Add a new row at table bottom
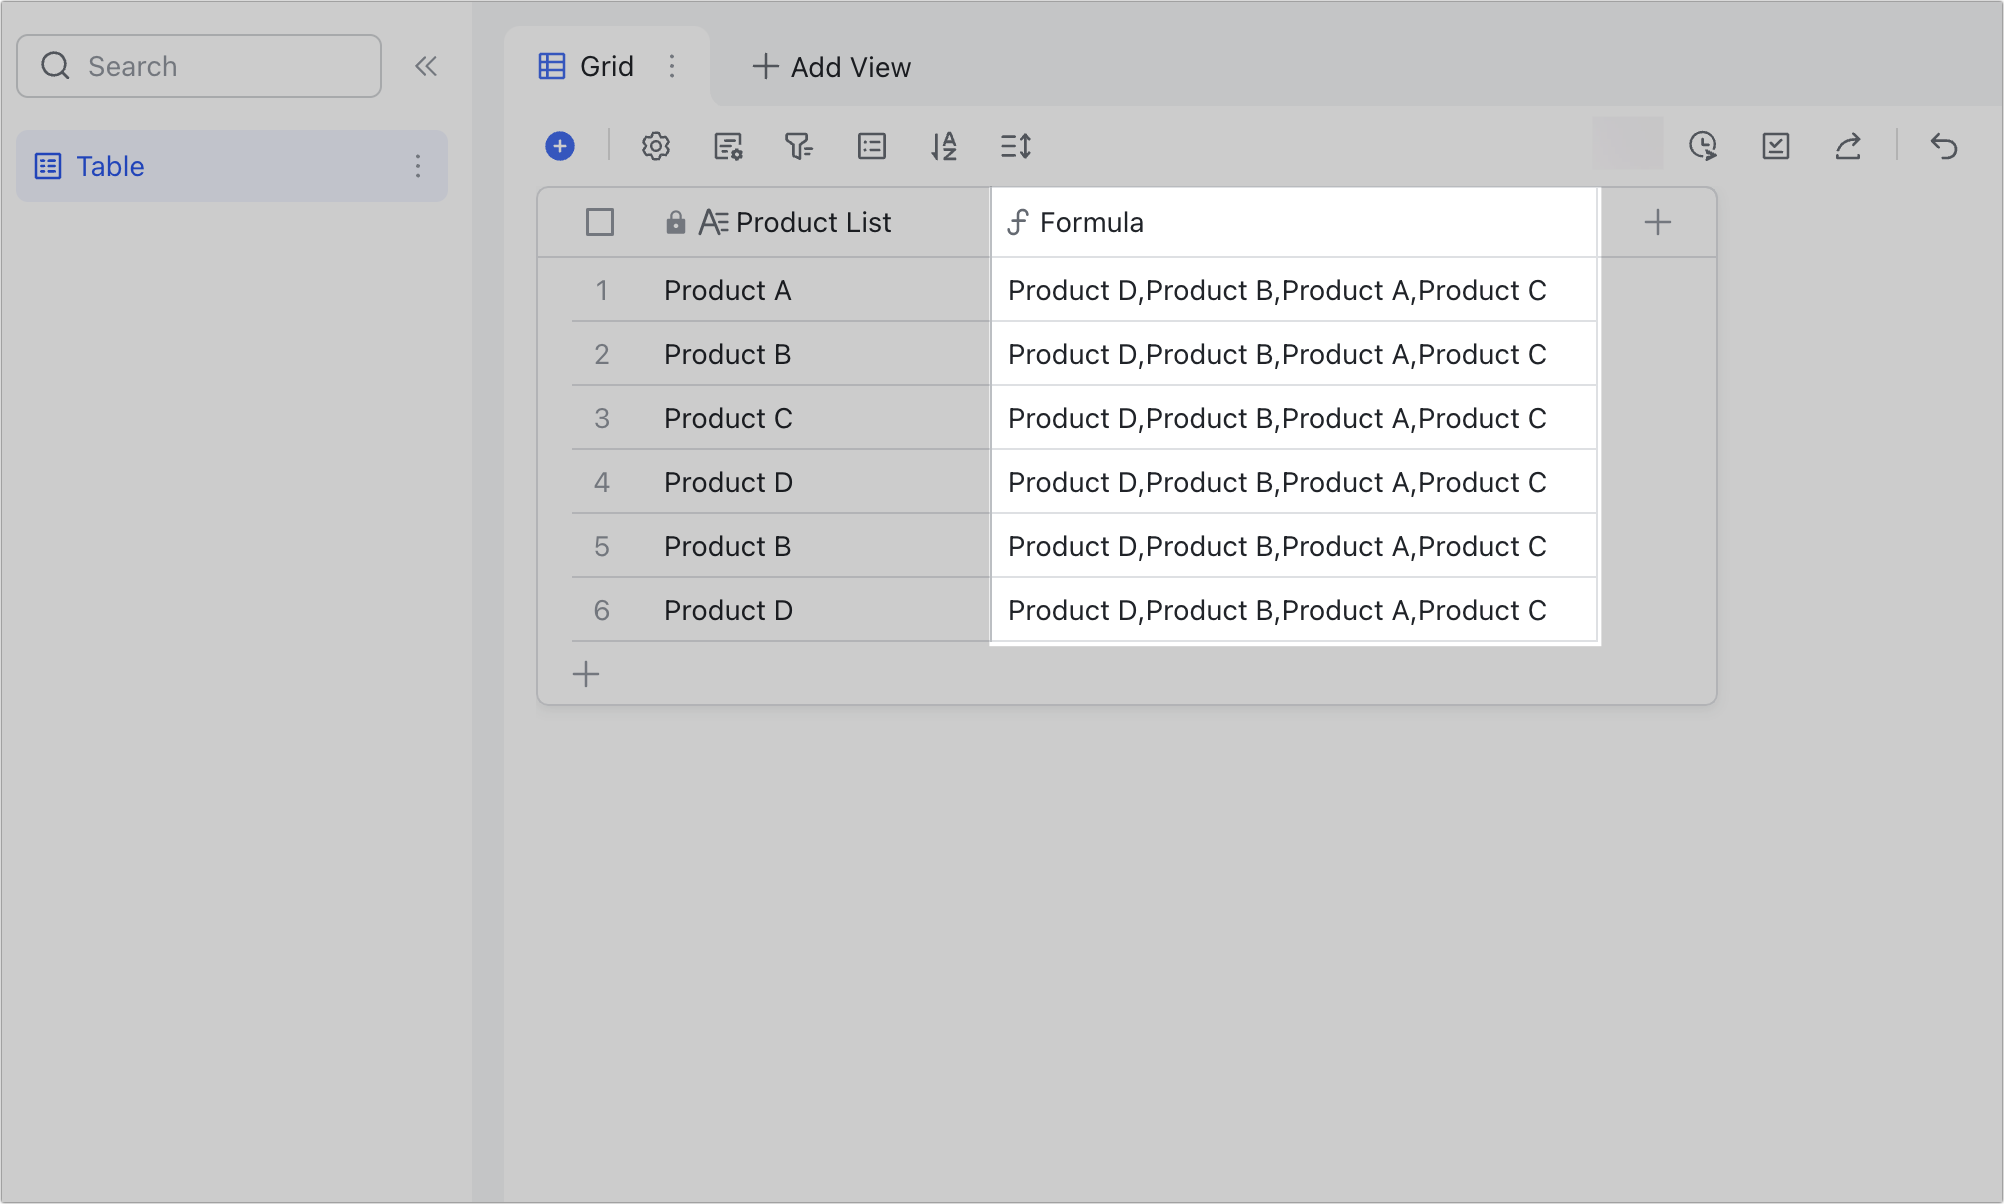Screen dimensions: 2004x1204 pyautogui.click(x=586, y=674)
